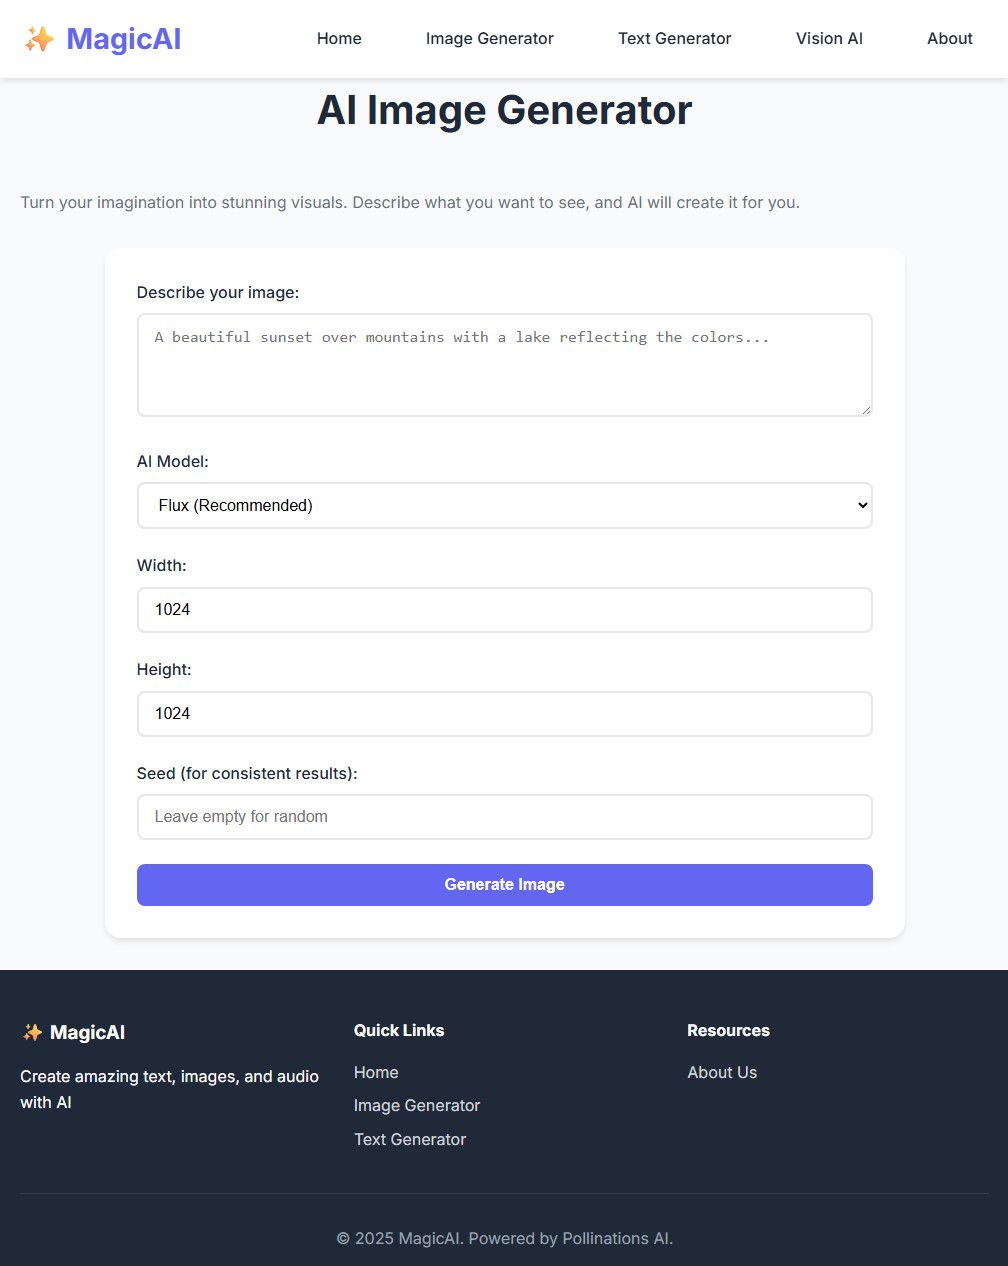Click the footer MagicAI brand name

click(87, 1033)
